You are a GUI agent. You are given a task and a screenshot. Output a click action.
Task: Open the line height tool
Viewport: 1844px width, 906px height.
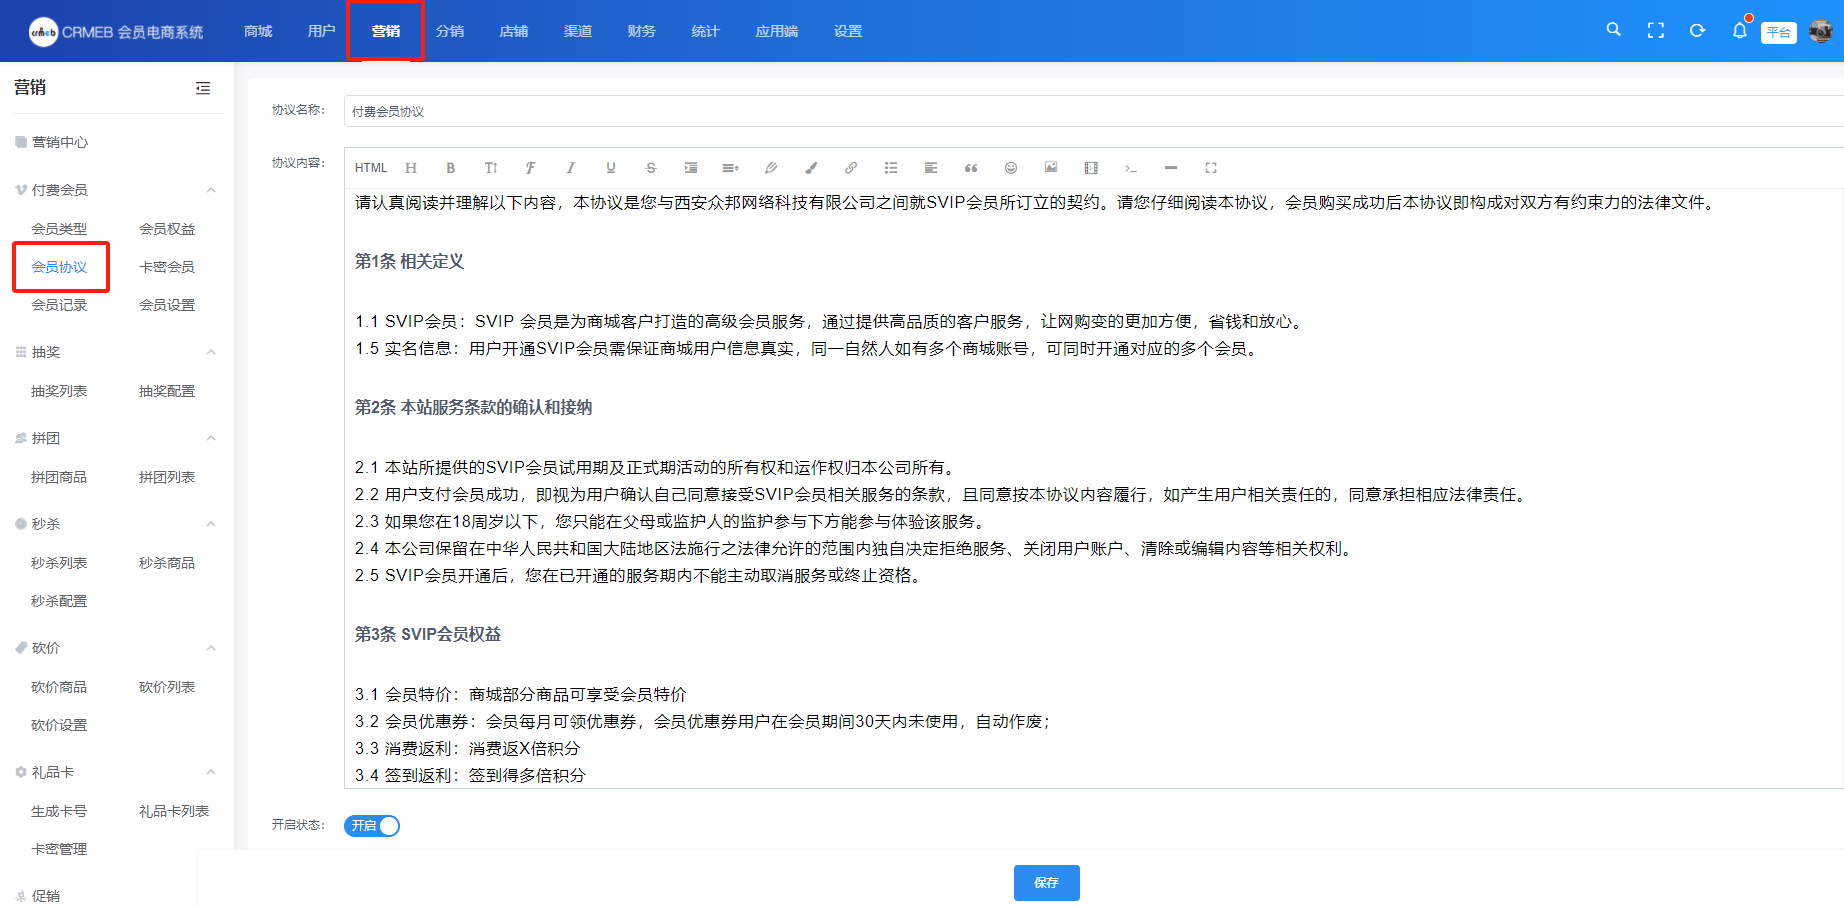coord(731,168)
